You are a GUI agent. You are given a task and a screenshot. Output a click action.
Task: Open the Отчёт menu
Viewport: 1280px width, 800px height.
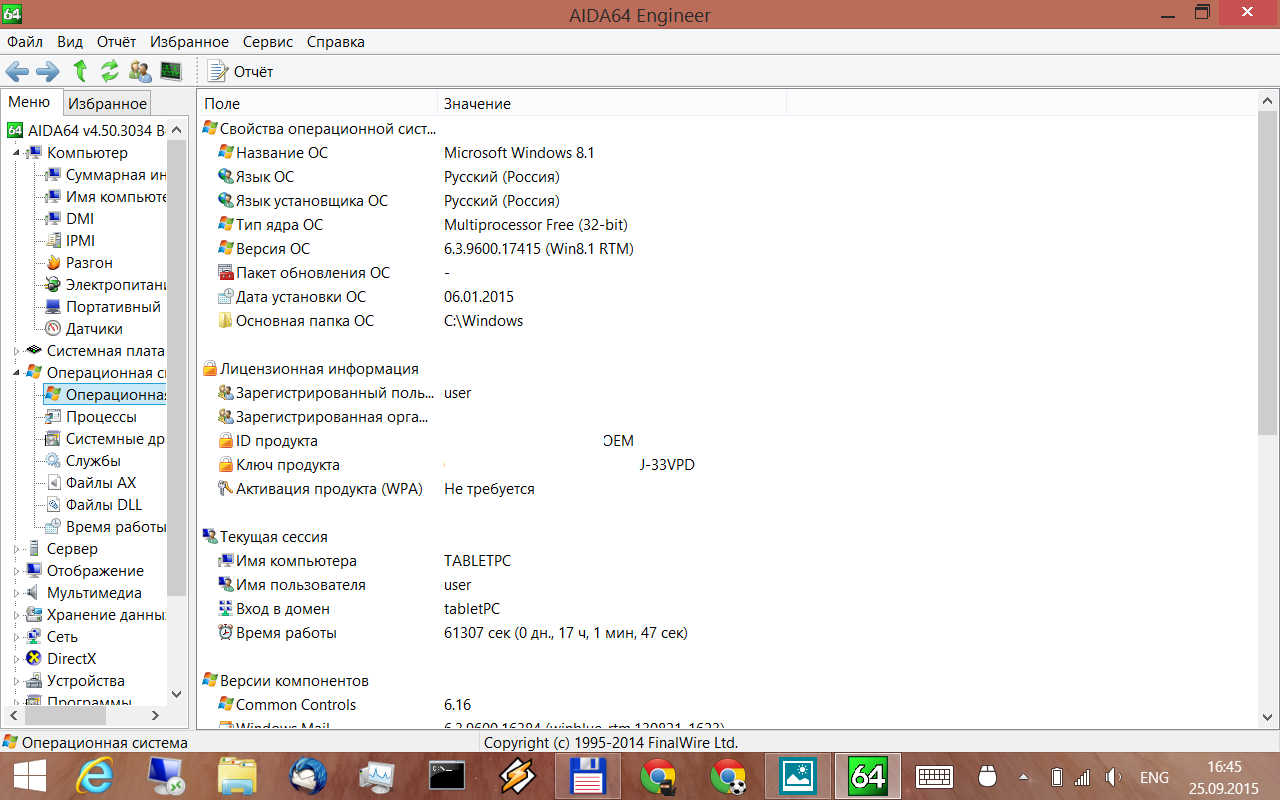tap(116, 42)
